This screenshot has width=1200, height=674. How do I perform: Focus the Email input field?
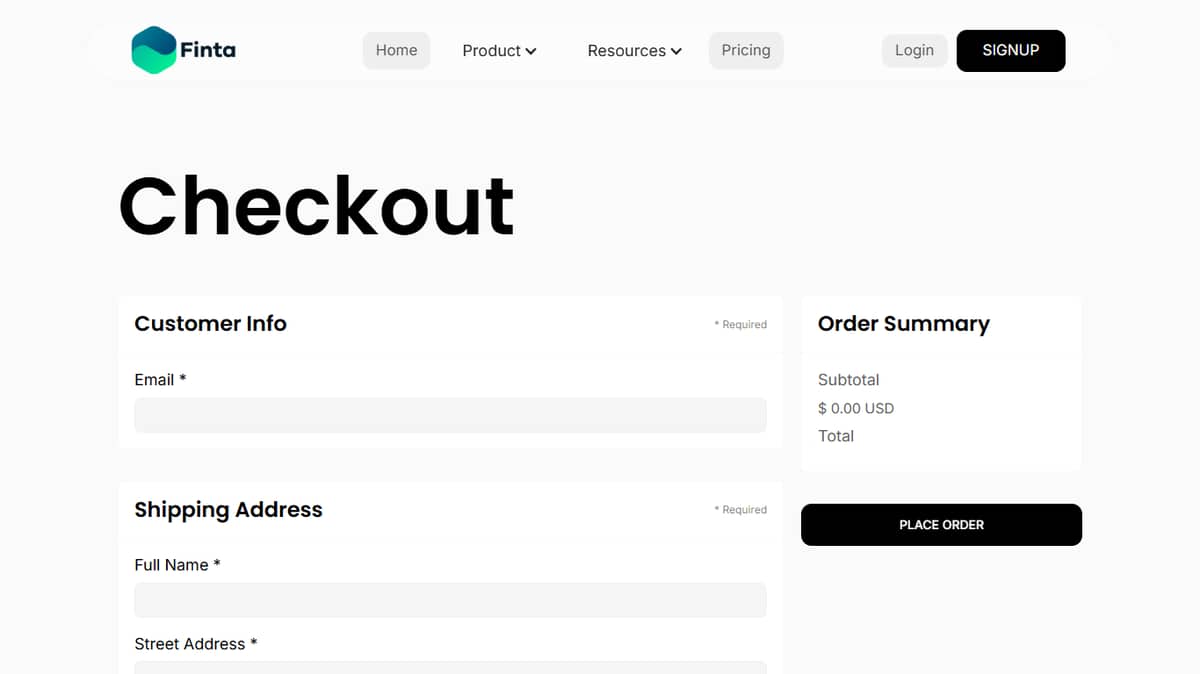click(450, 415)
